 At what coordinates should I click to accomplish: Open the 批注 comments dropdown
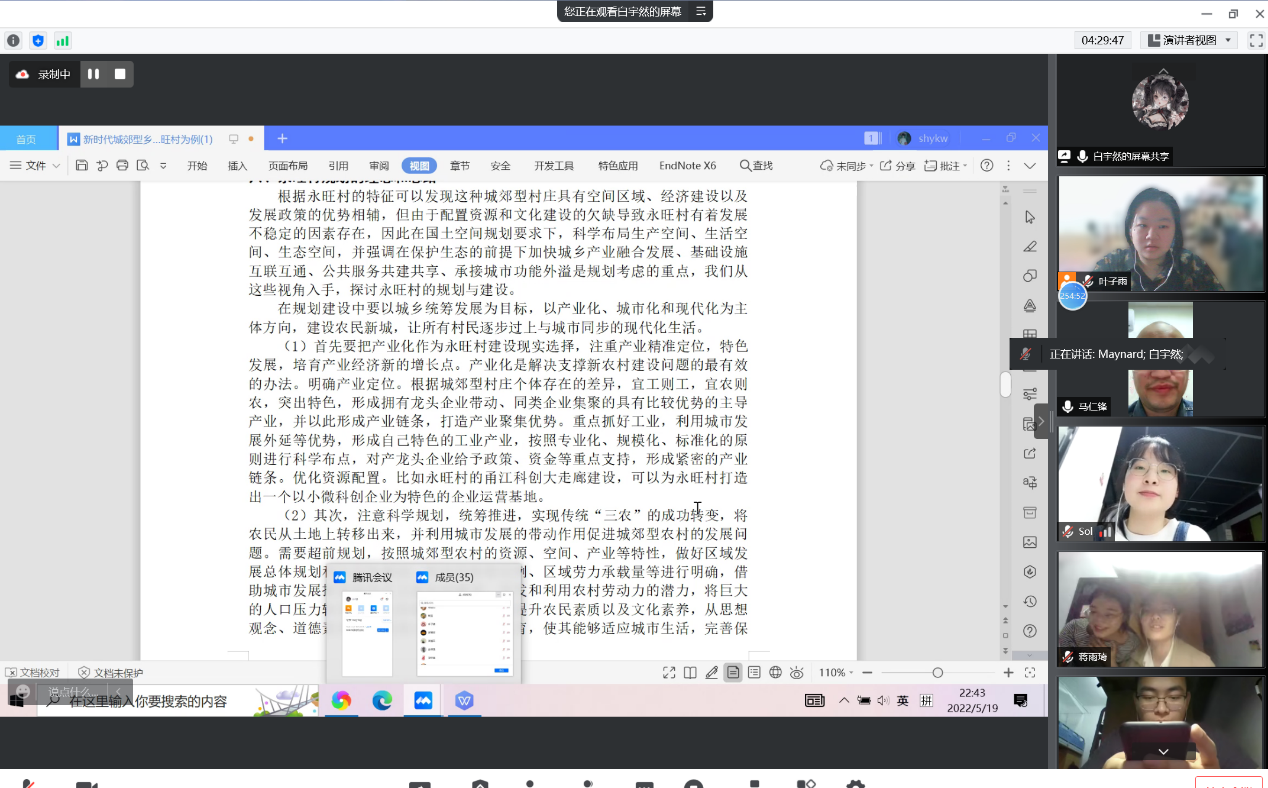tap(948, 166)
